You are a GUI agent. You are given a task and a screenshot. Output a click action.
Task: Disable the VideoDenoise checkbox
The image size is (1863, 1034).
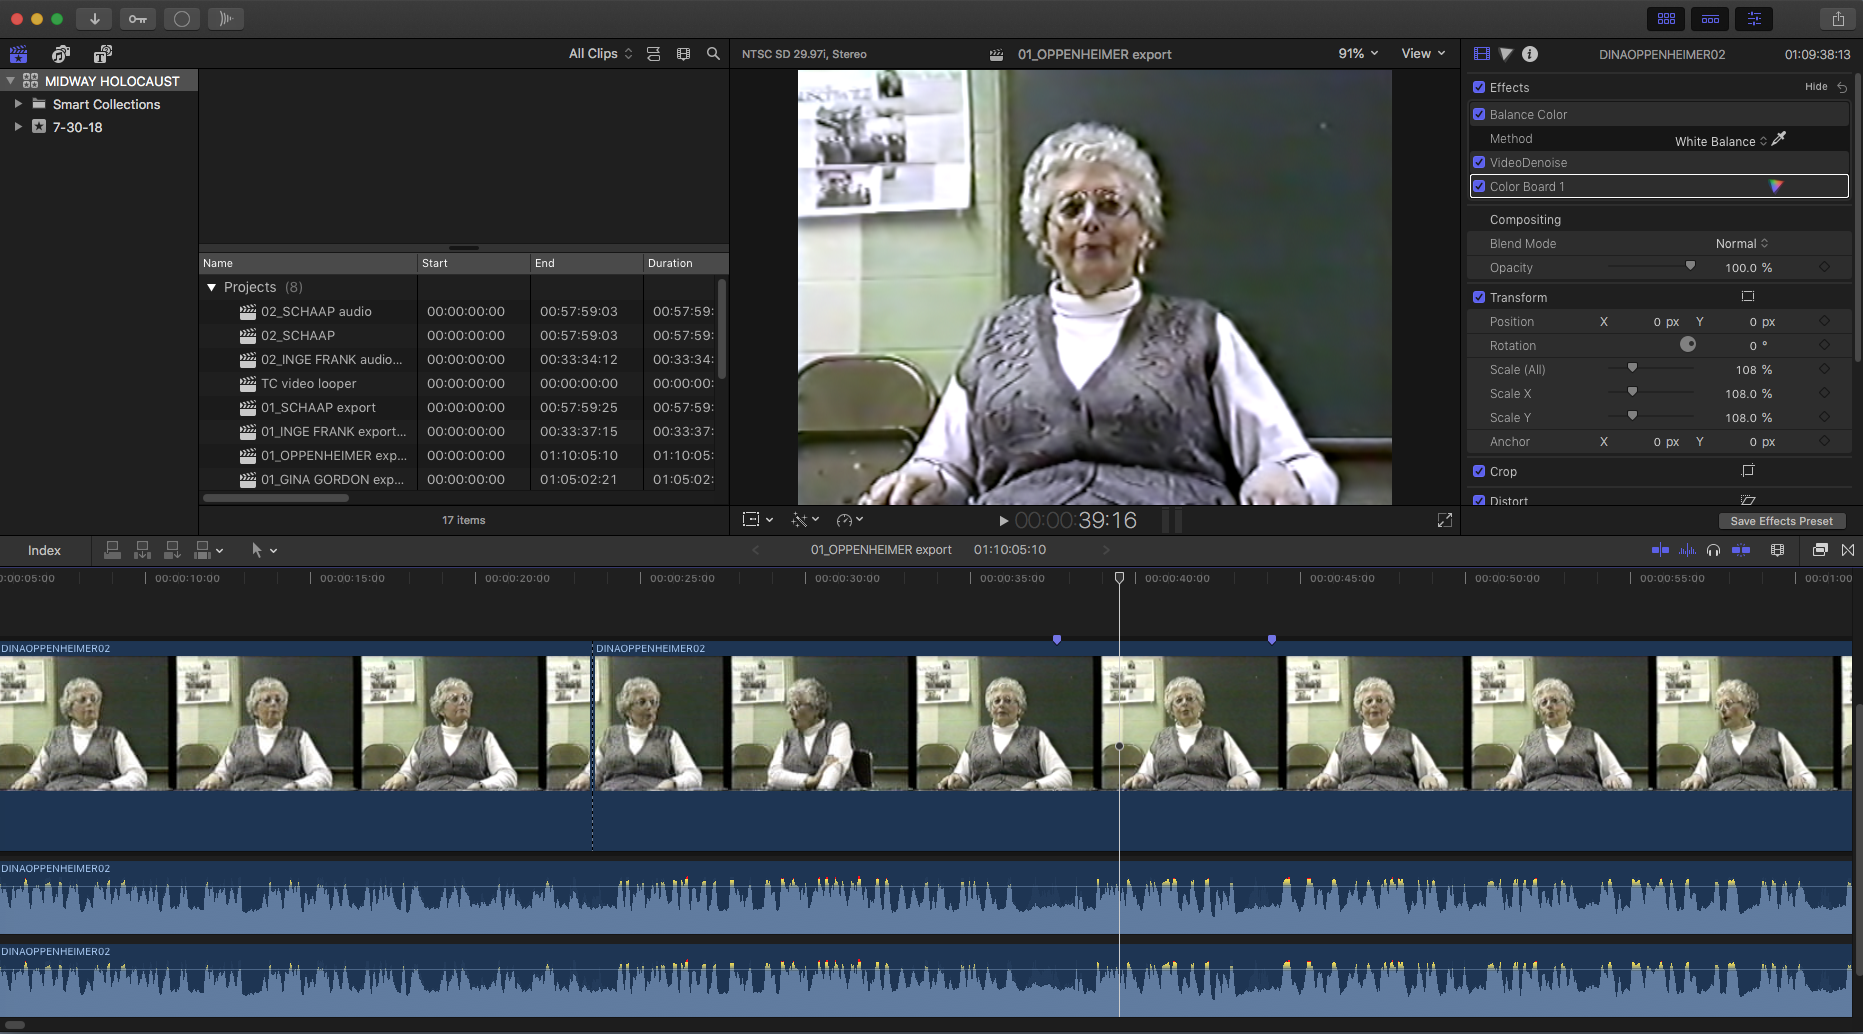1479,162
